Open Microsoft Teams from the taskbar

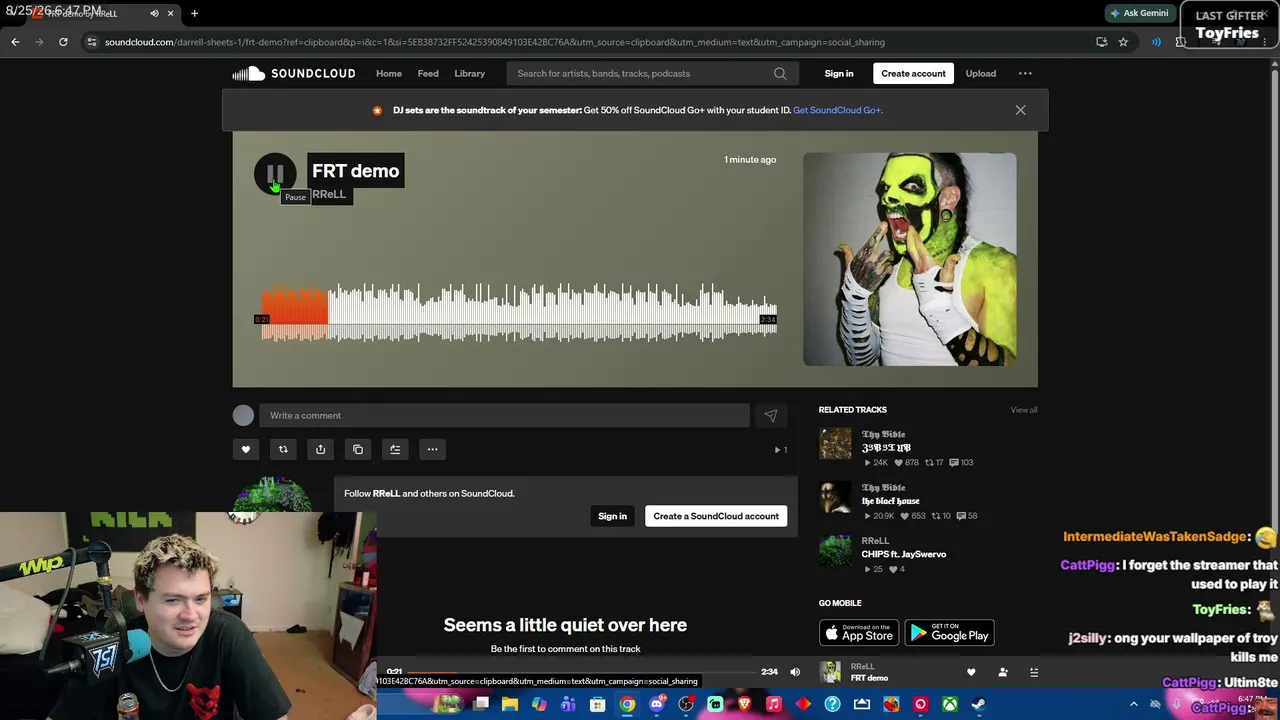click(569, 704)
